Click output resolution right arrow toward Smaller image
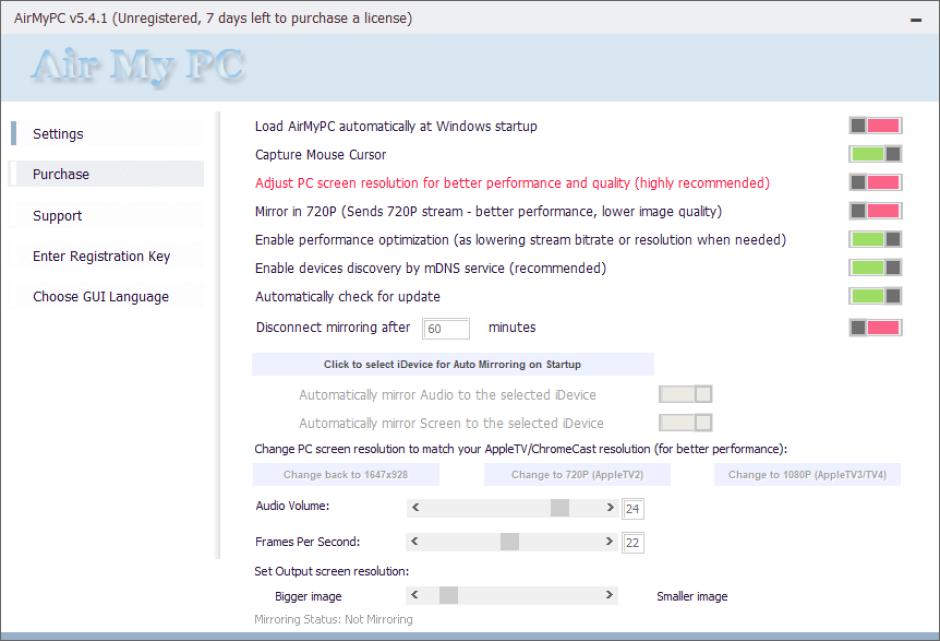The image size is (940, 641). coord(609,595)
